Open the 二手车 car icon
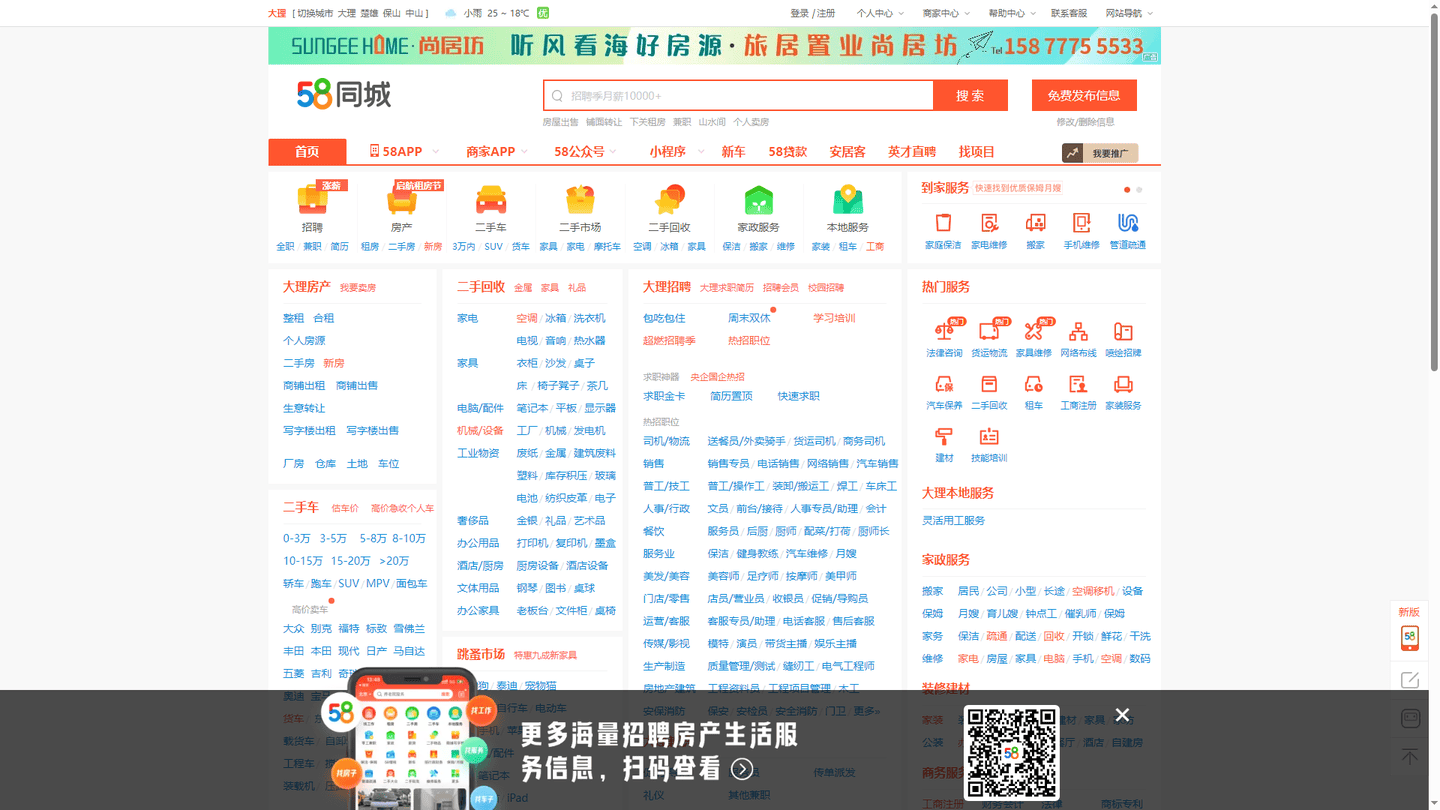This screenshot has height=810, width=1440. point(491,200)
